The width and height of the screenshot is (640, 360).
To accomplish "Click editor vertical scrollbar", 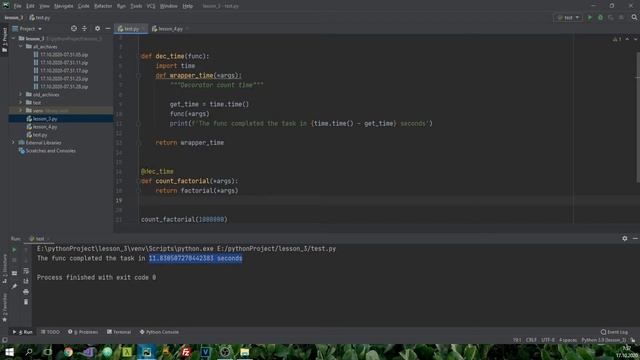I will point(638,118).
